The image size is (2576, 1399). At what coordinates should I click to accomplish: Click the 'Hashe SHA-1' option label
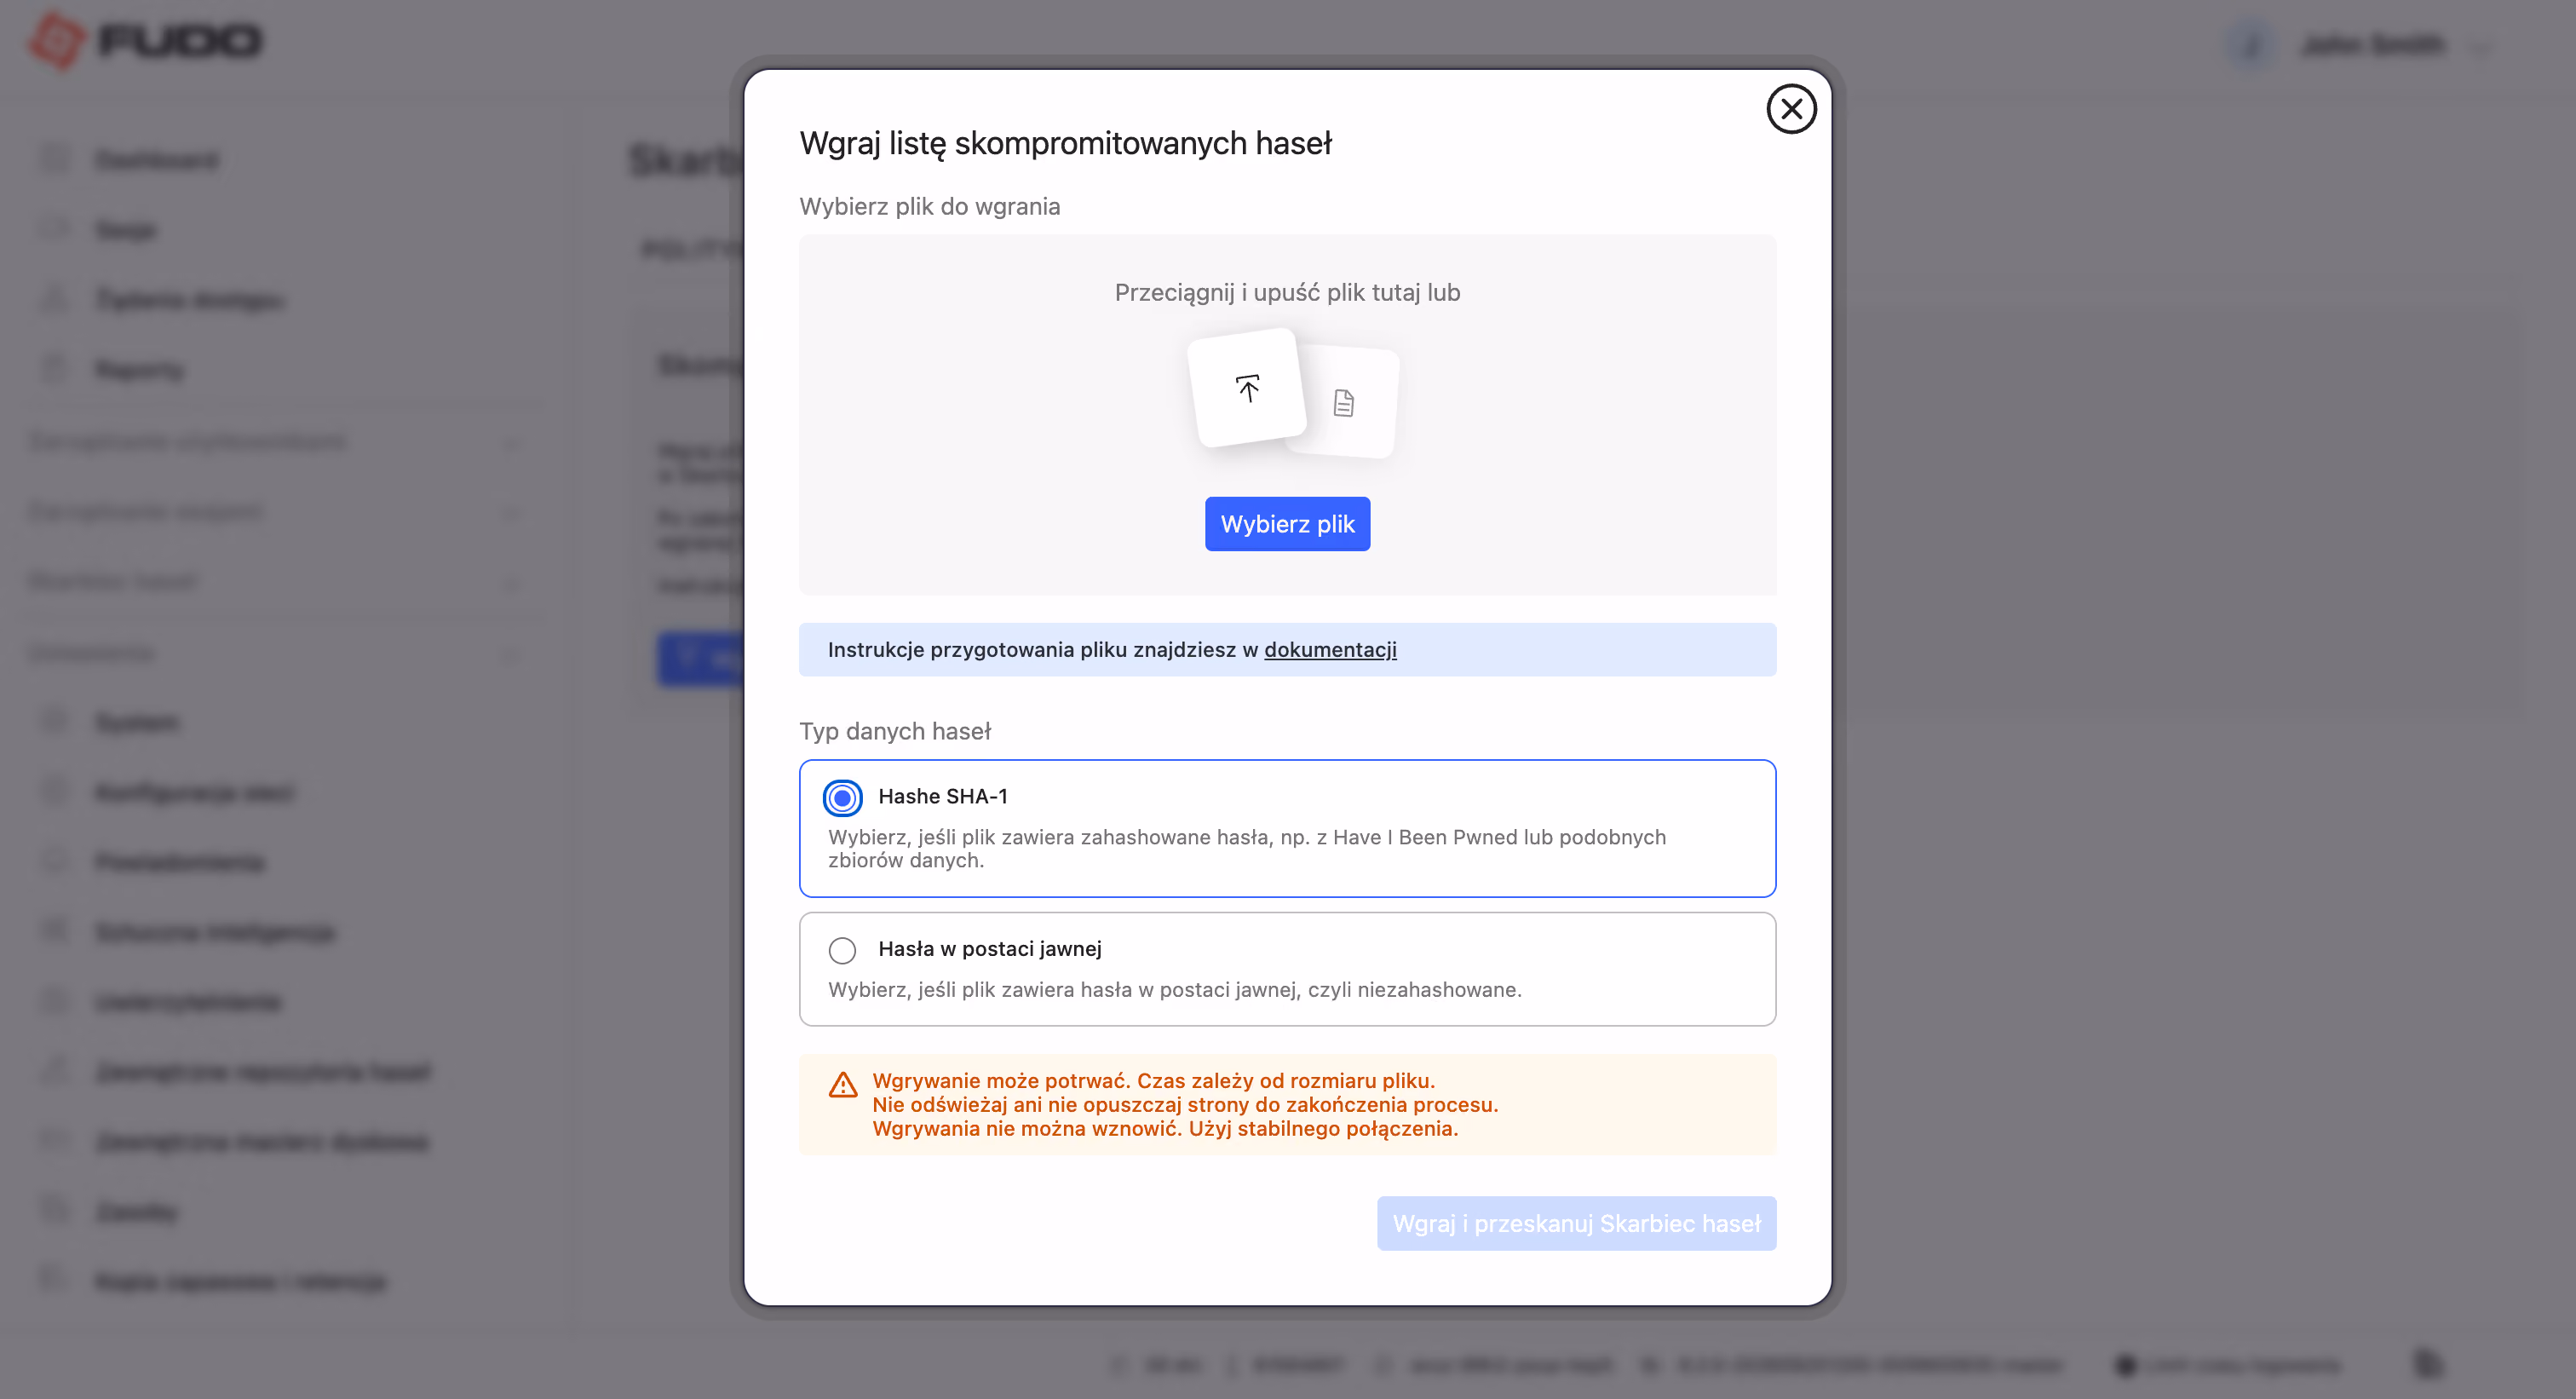click(x=942, y=797)
